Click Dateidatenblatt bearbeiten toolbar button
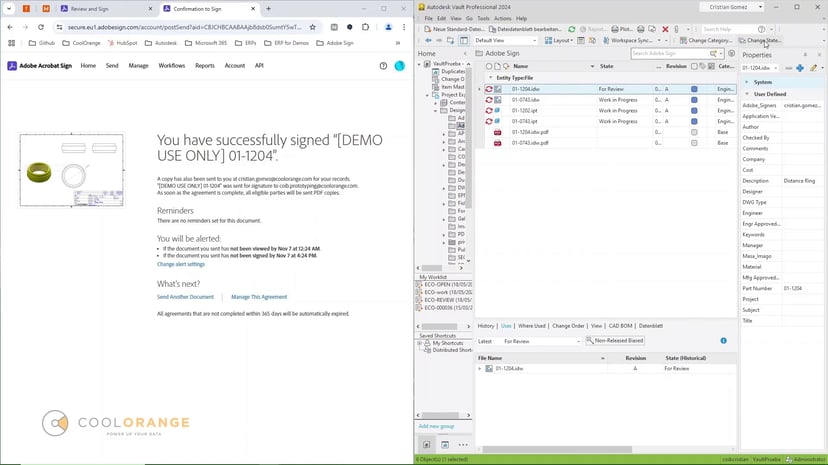The image size is (828, 465). tap(525, 29)
